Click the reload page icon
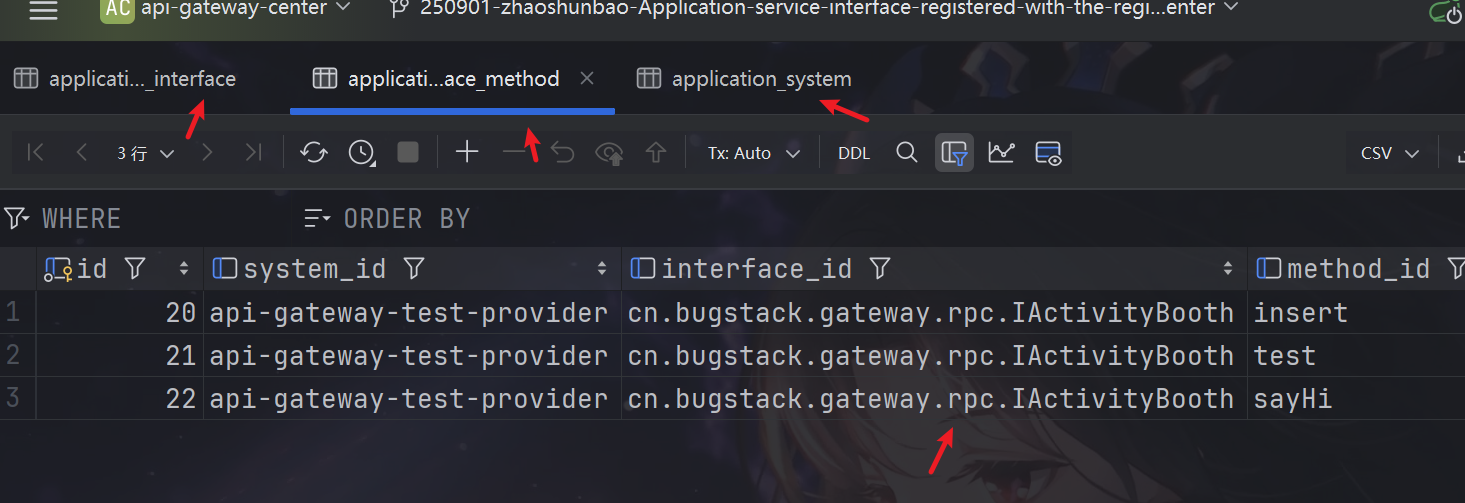The height and width of the screenshot is (503, 1465). 313,152
